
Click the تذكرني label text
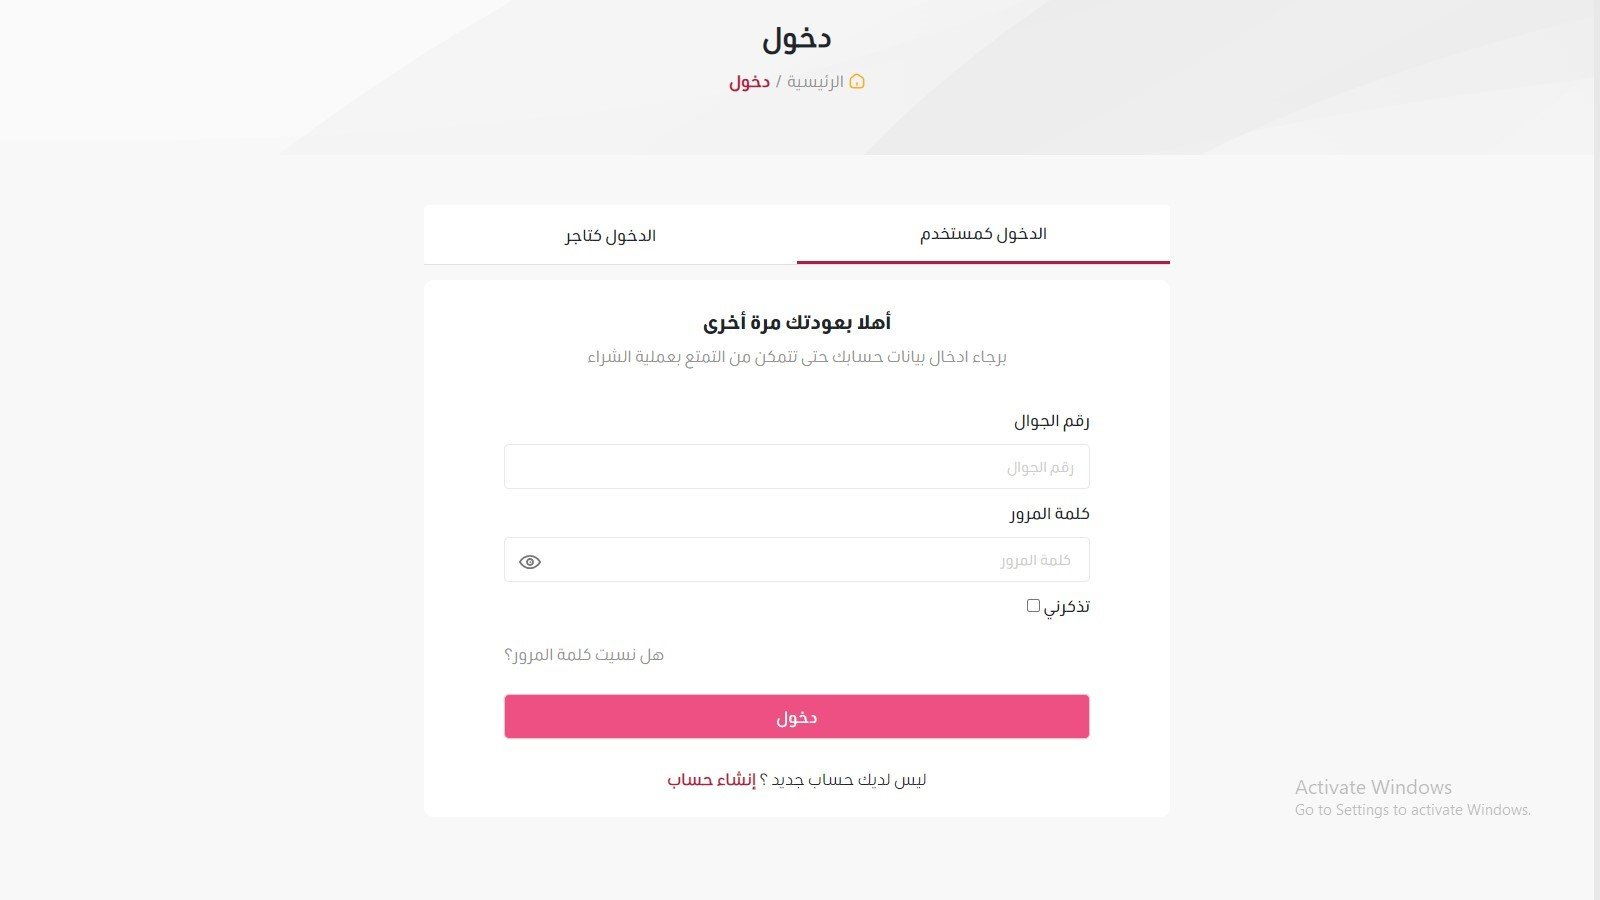click(x=1067, y=607)
